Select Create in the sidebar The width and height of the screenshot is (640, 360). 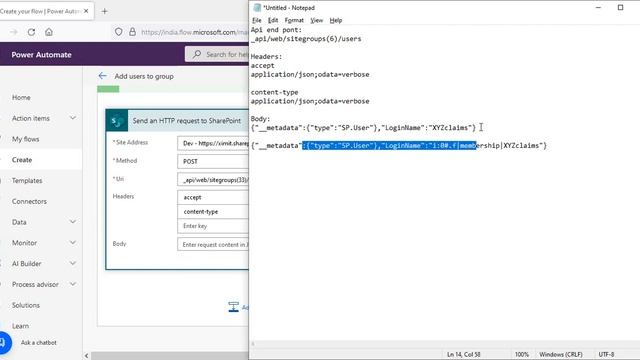(22, 160)
